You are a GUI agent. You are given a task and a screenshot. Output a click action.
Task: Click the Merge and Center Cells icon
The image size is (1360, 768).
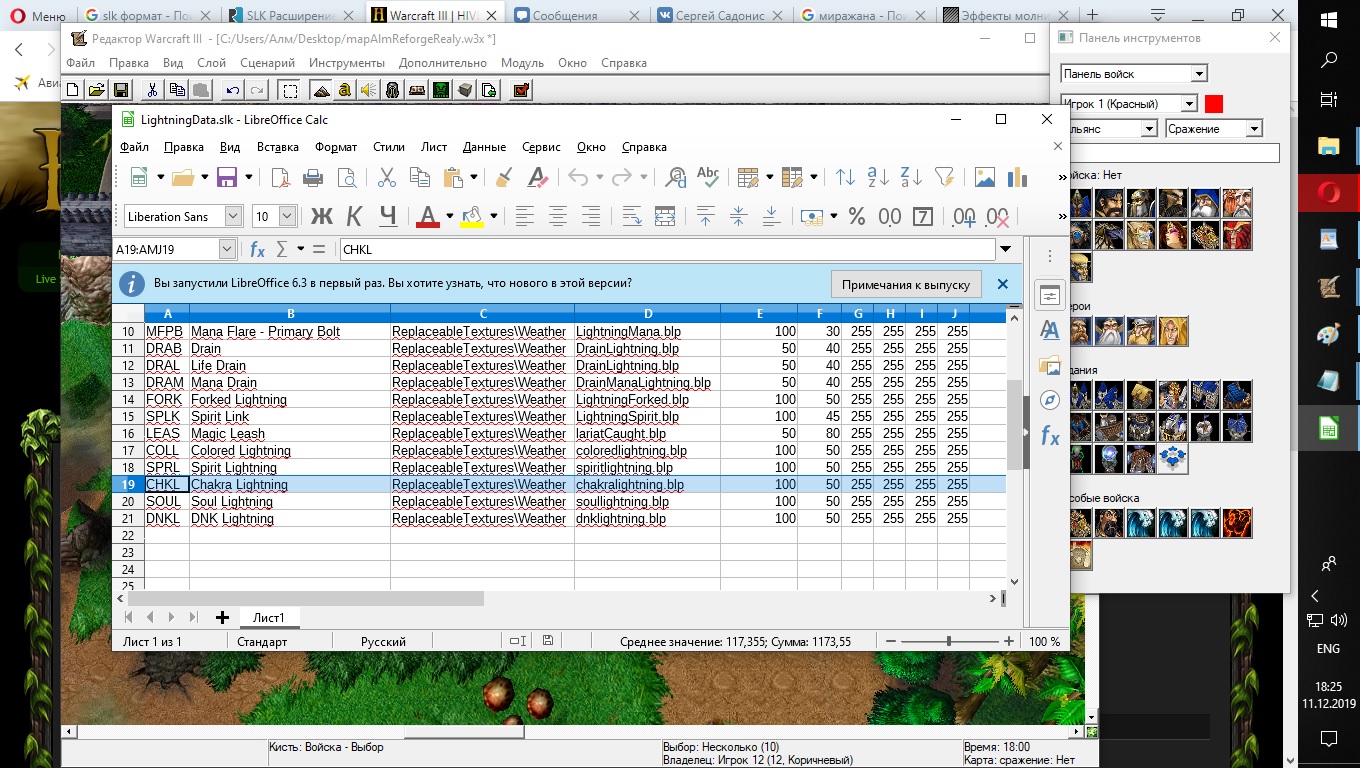click(x=664, y=216)
